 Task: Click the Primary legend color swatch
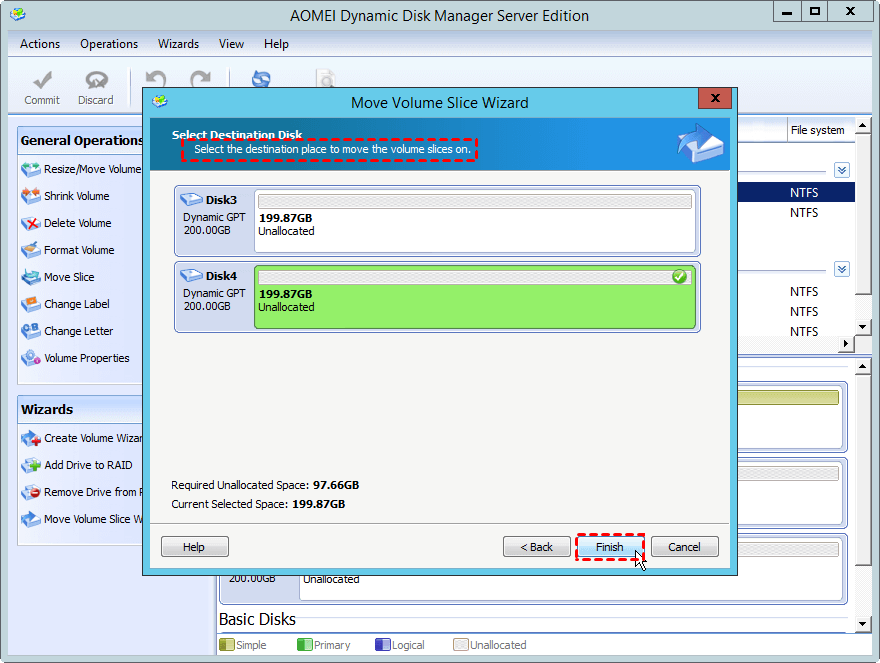tap(305, 644)
